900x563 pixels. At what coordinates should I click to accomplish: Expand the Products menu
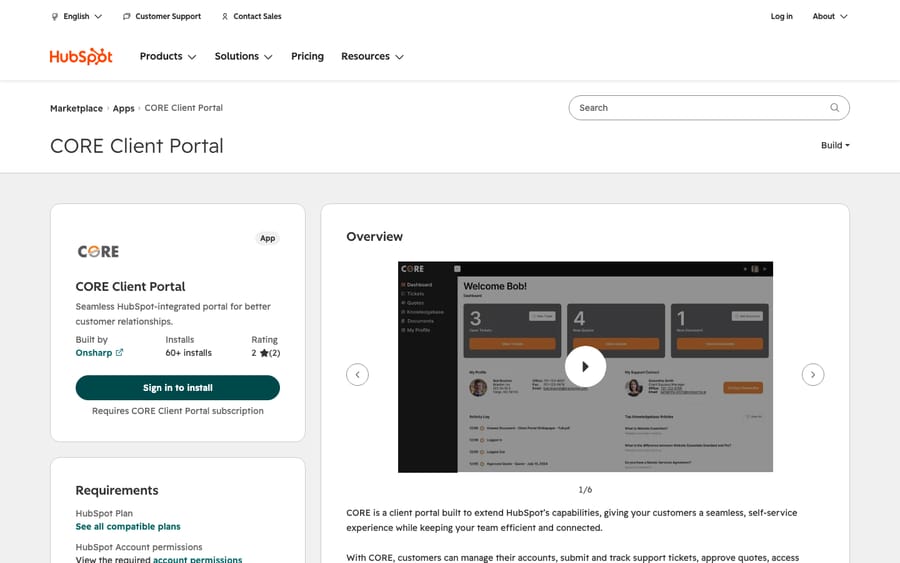coord(168,56)
